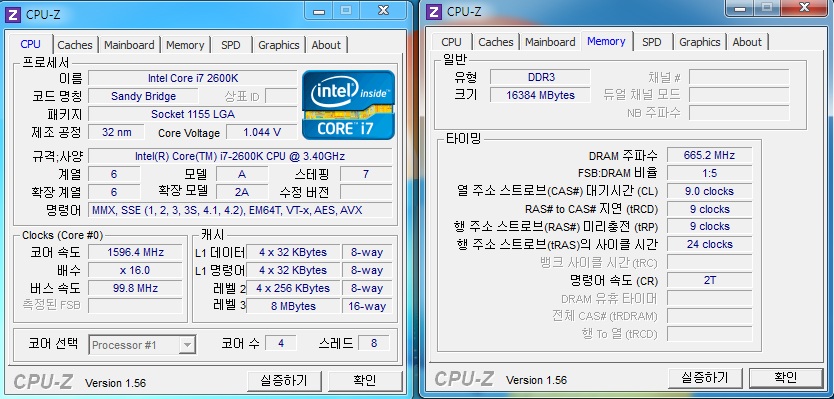Minimize the right CPU-Z window
Viewport: 834px width, 399px height.
740,7
